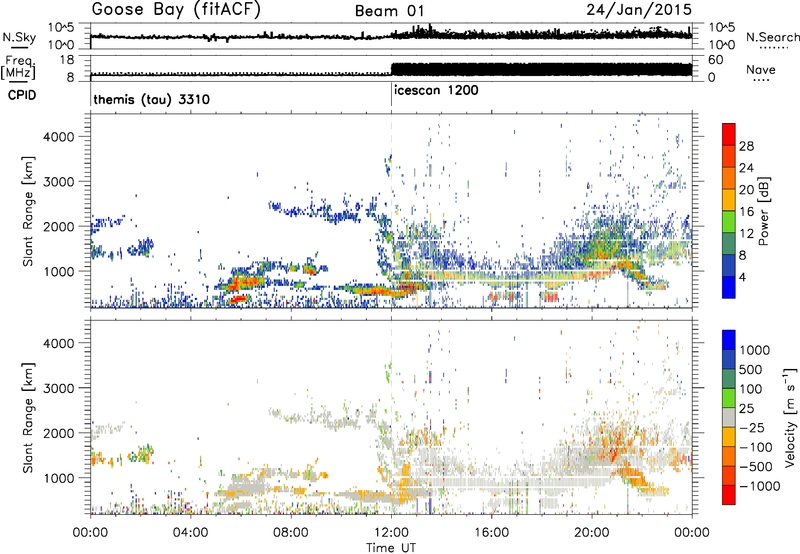Click the '3000' tick of the velocity plot
The width and height of the screenshot is (800, 554).
pyautogui.click(x=58, y=388)
